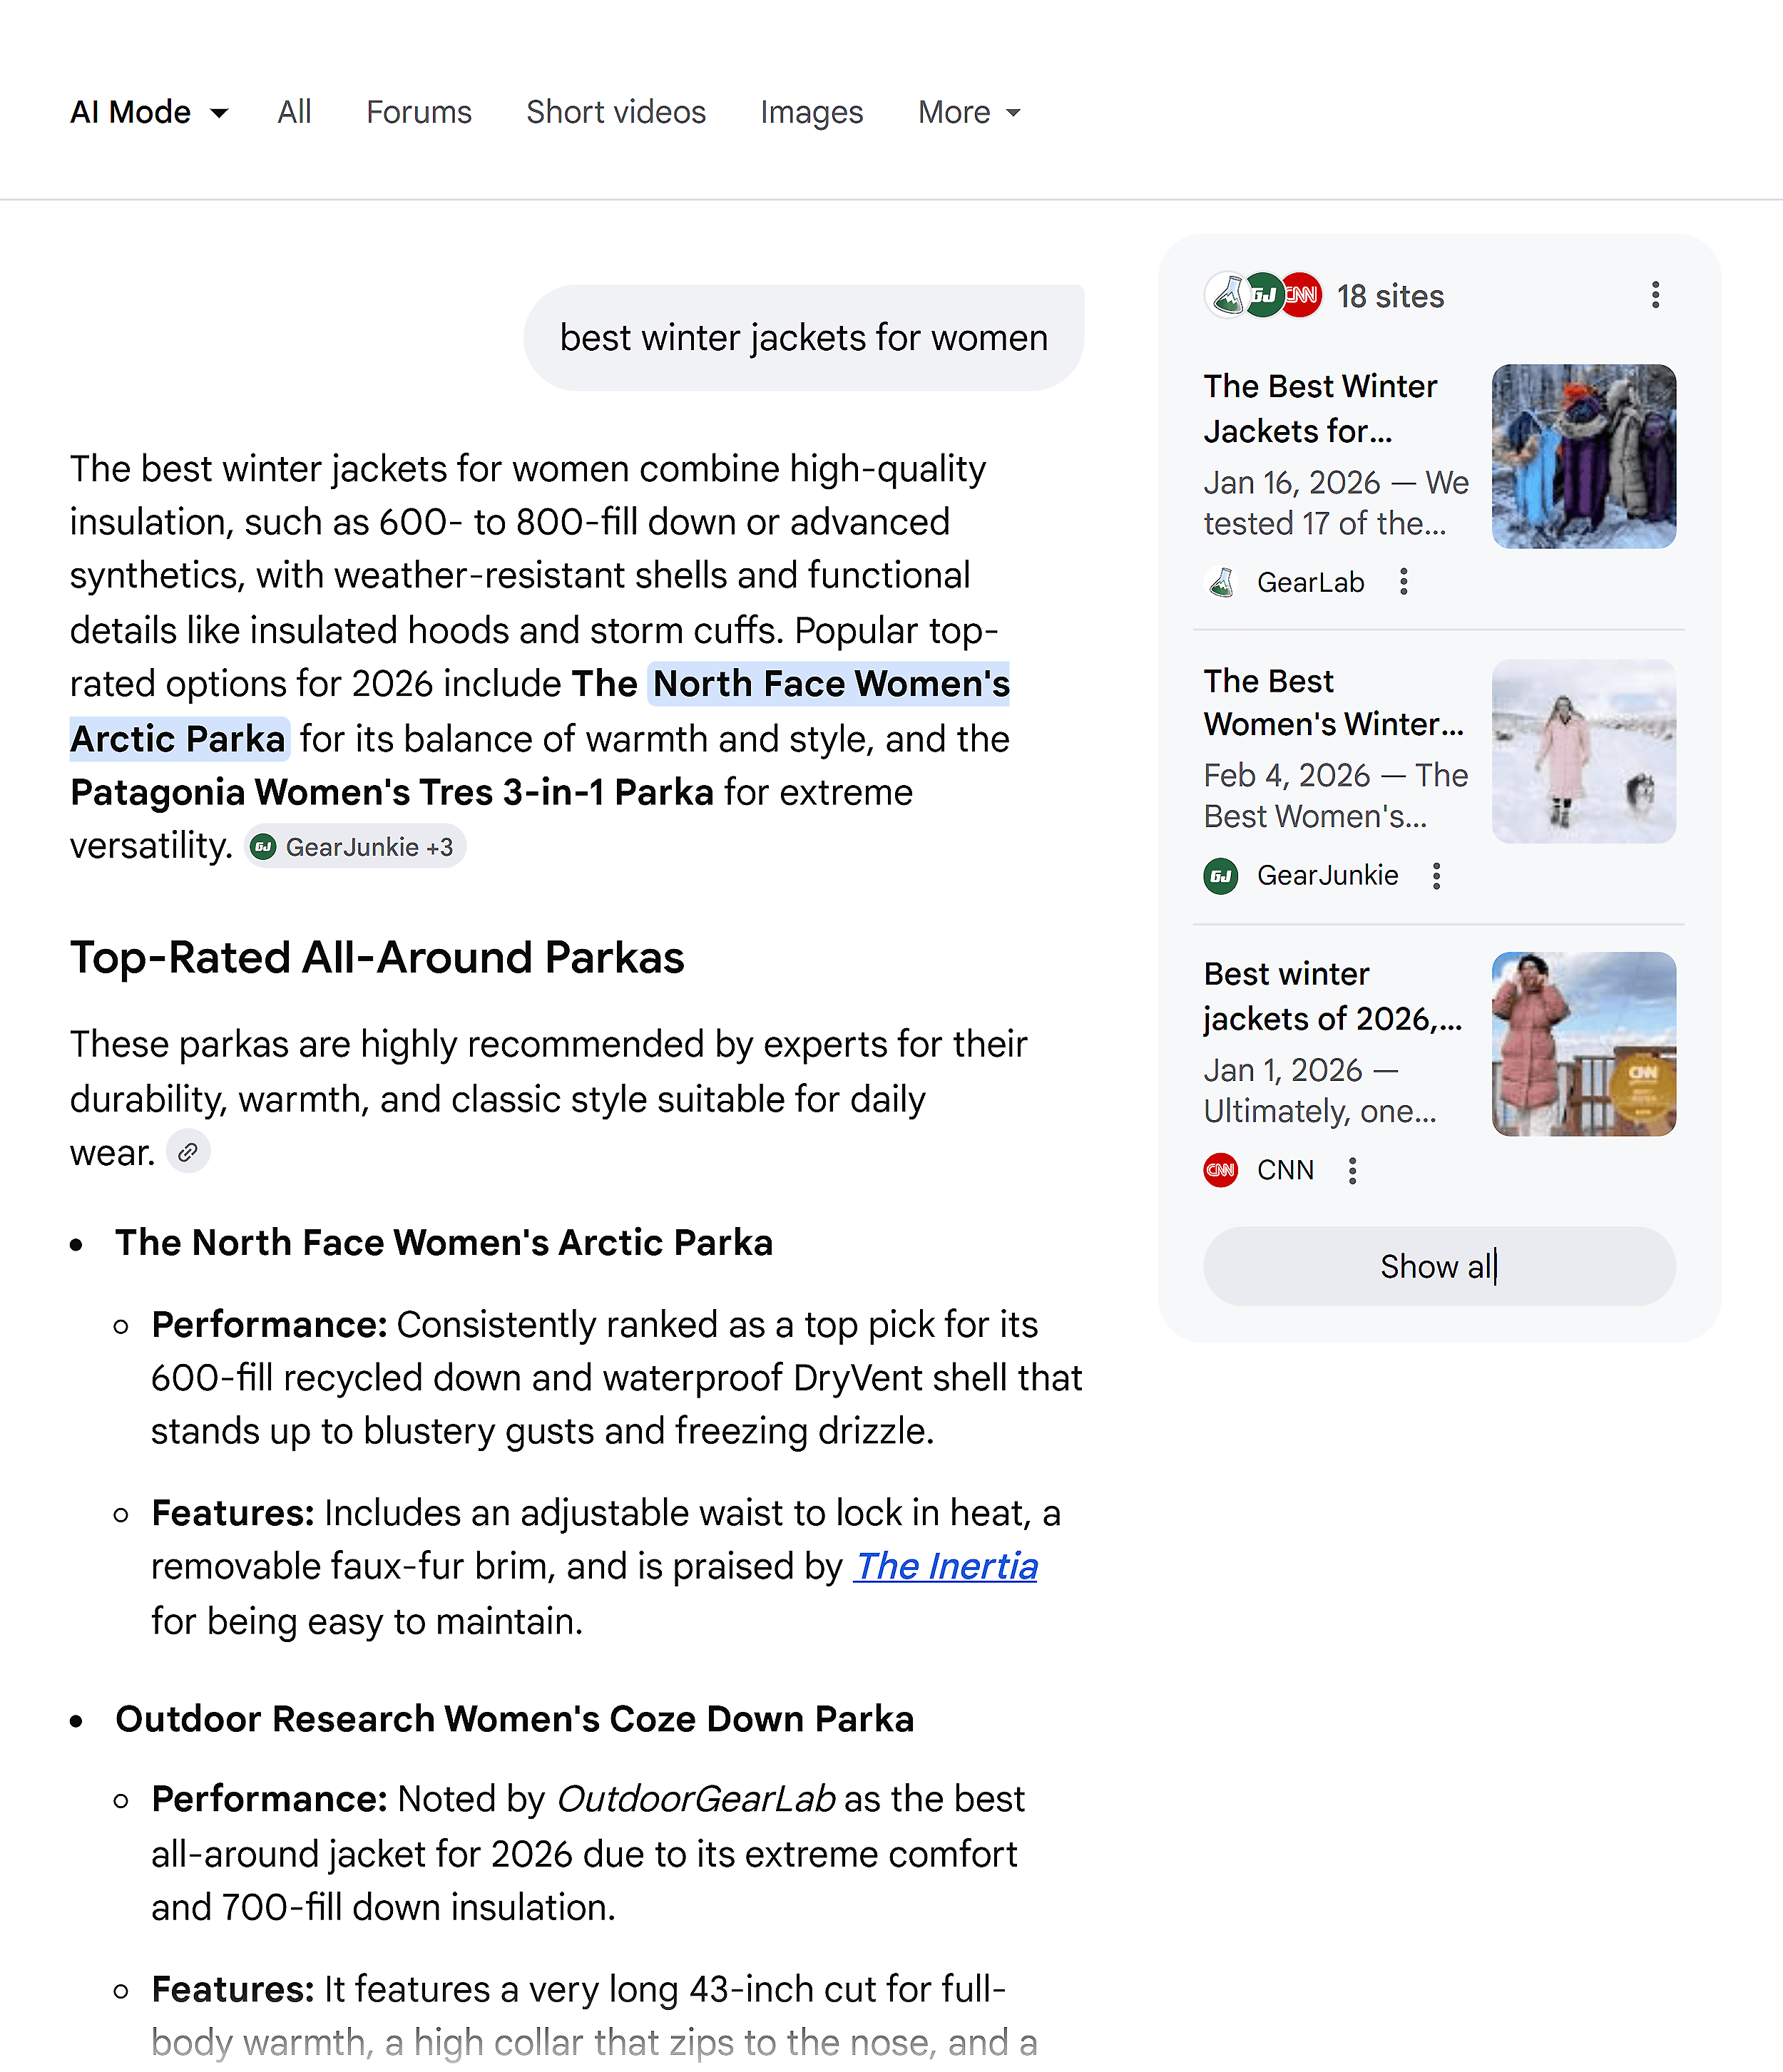Switch to the Images tab
This screenshot has width=1783, height=2072.
[x=811, y=112]
